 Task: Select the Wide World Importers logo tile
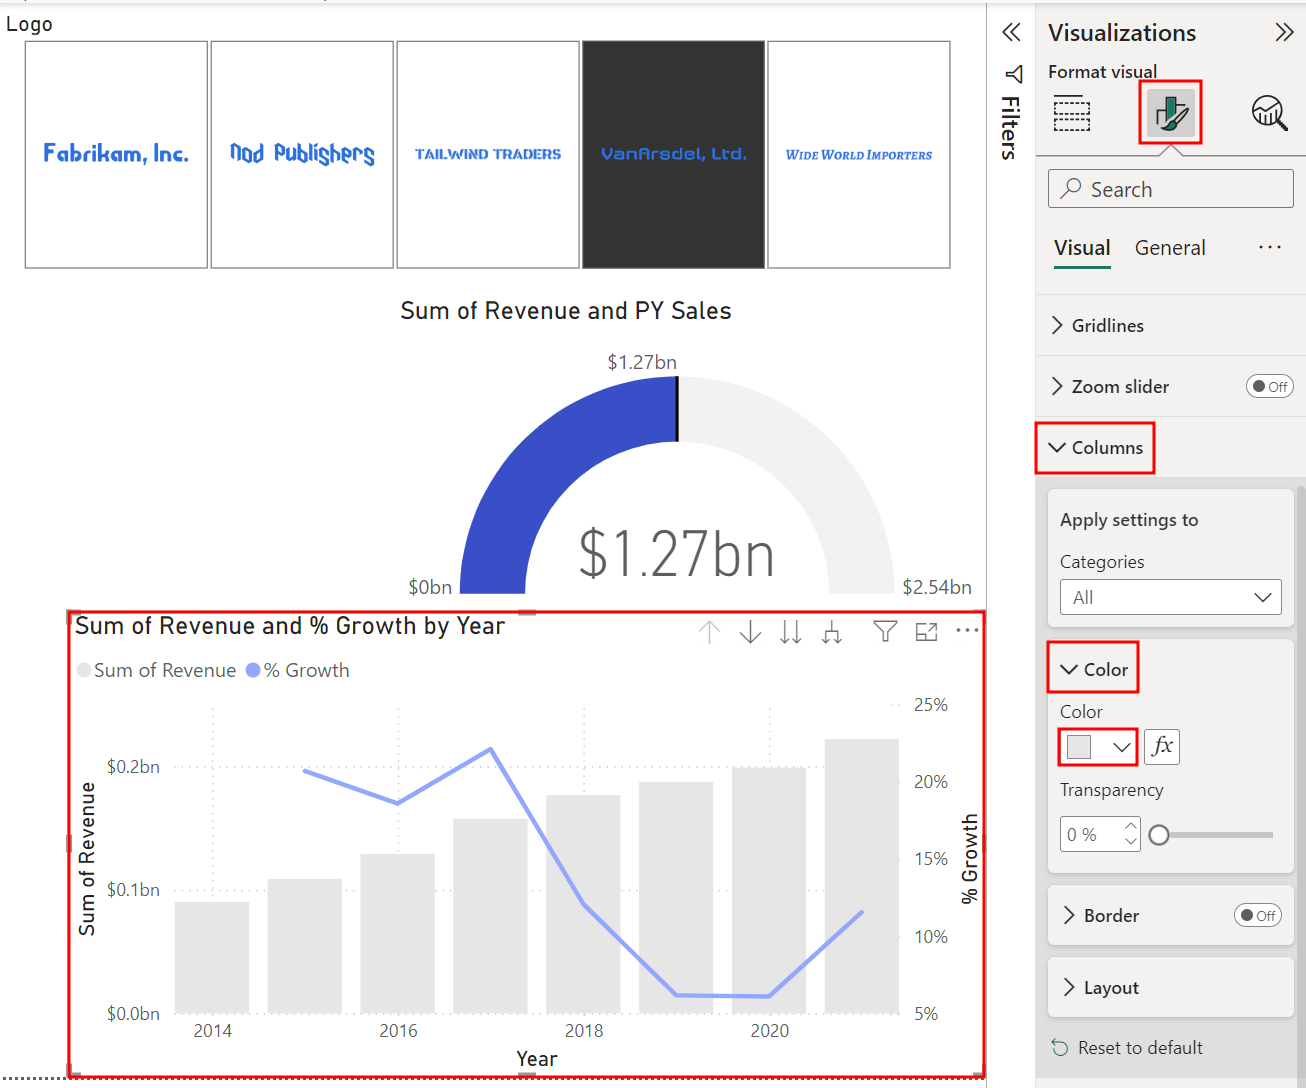coord(859,154)
